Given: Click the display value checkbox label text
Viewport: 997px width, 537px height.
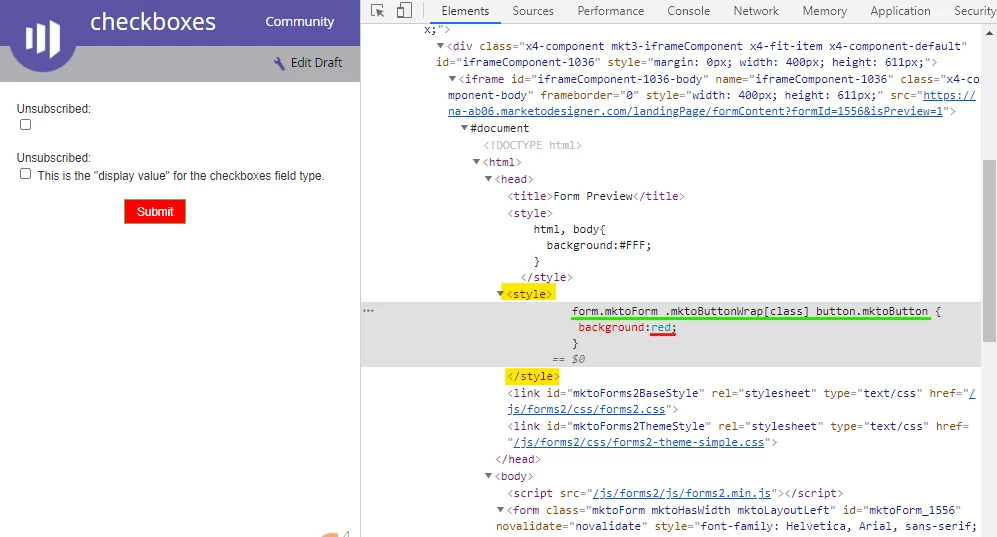Looking at the screenshot, I should pos(181,175).
